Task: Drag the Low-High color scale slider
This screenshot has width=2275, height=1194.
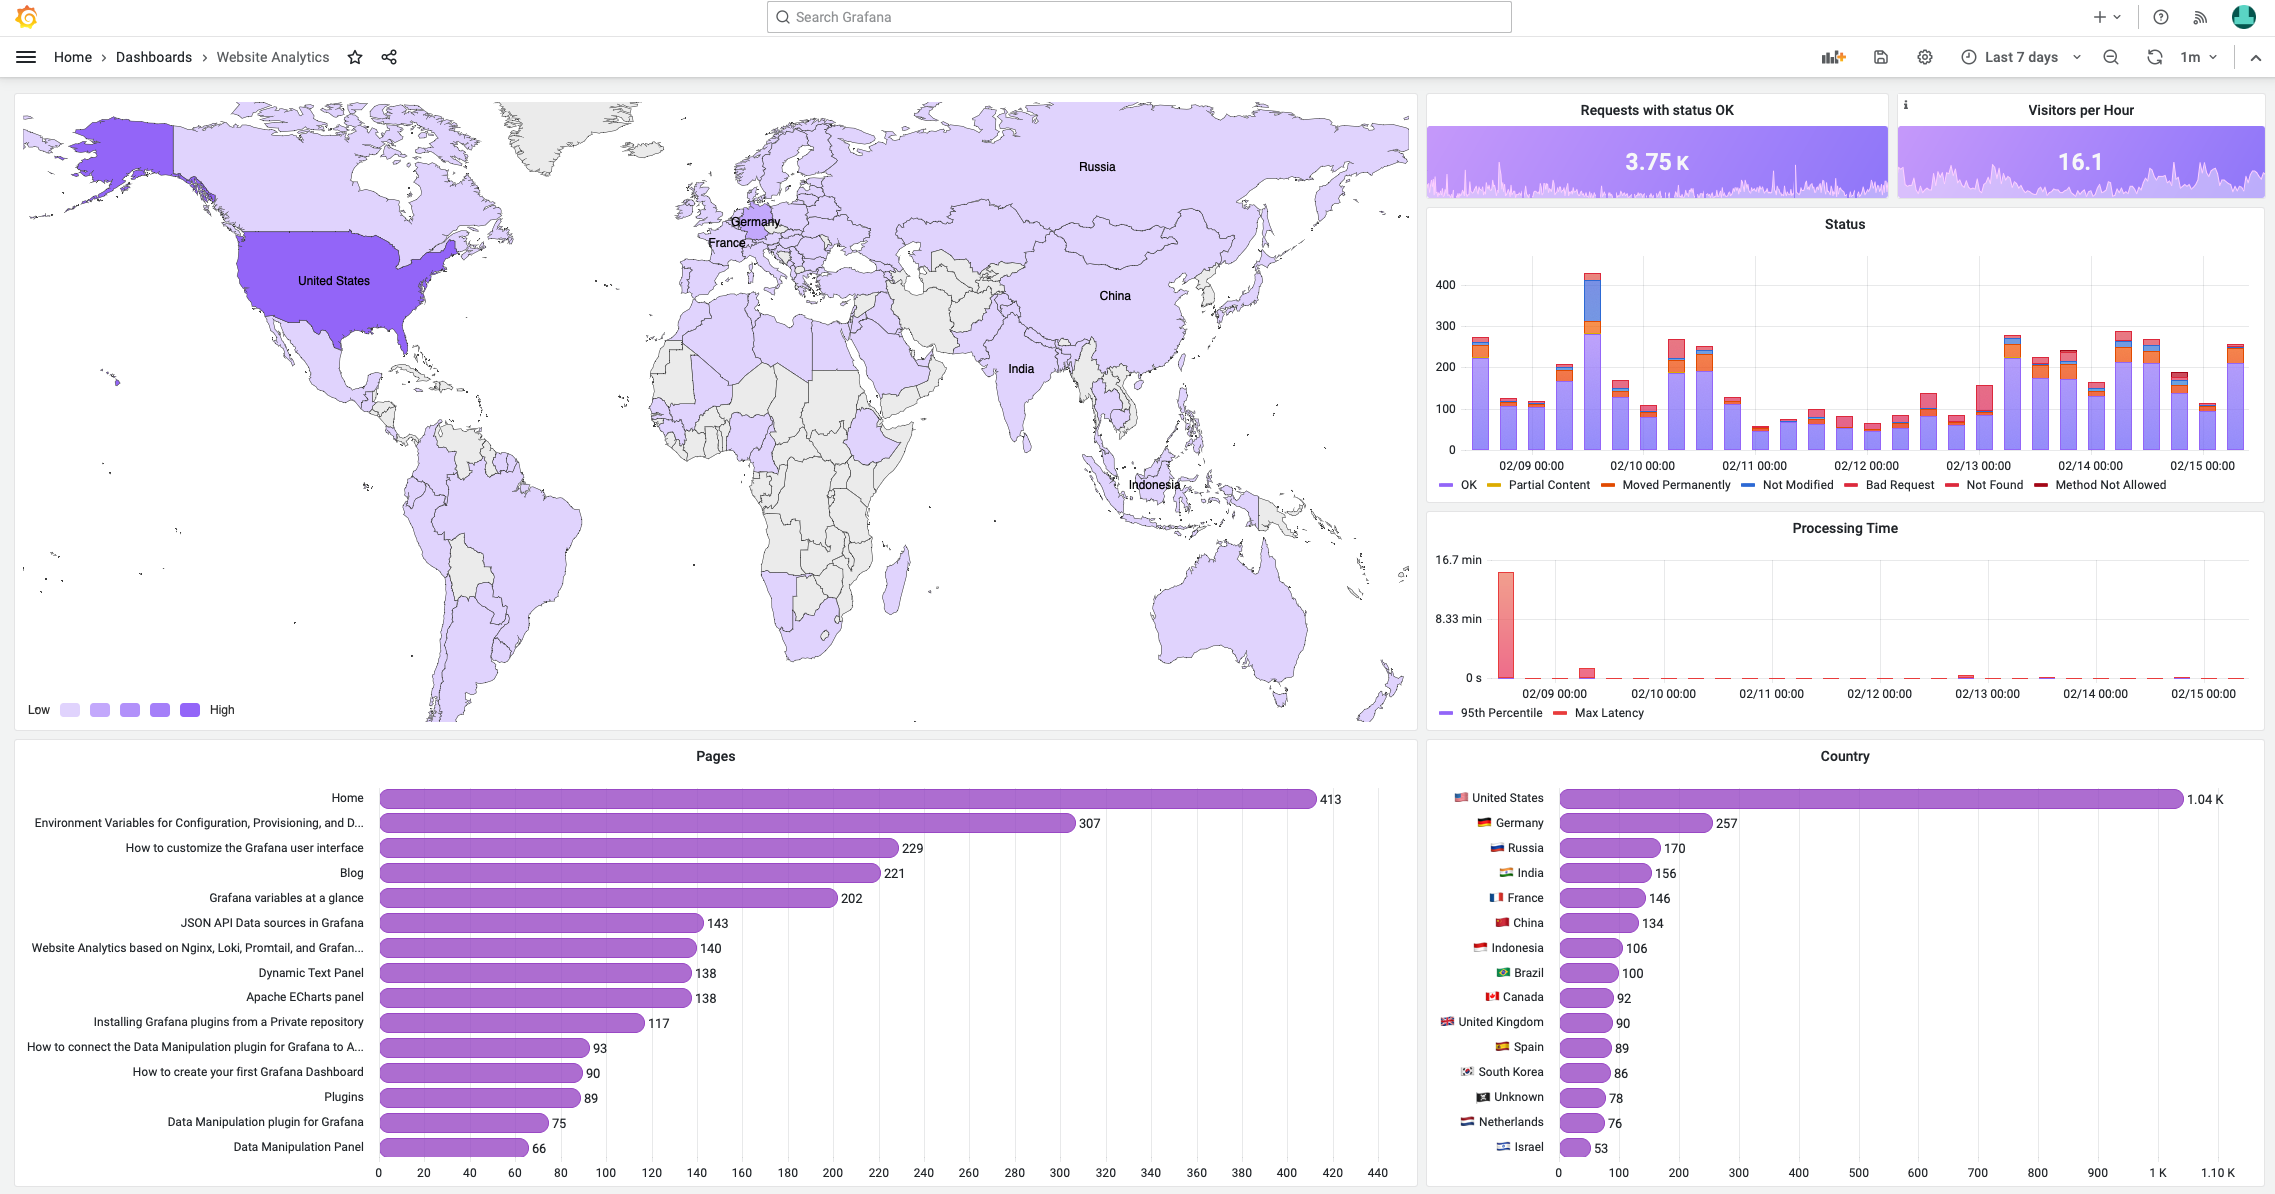Action: pyautogui.click(x=128, y=710)
